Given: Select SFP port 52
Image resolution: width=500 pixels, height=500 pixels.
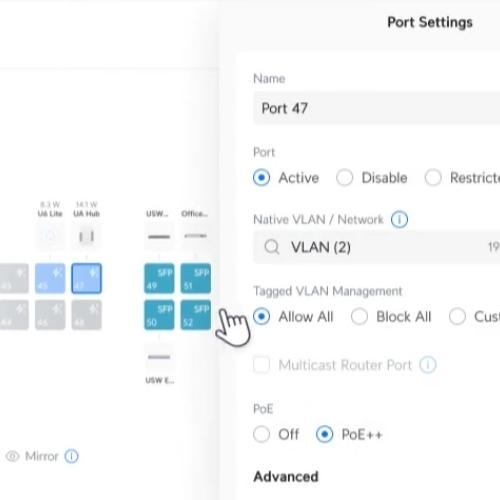Looking at the screenshot, I should click(x=196, y=315).
